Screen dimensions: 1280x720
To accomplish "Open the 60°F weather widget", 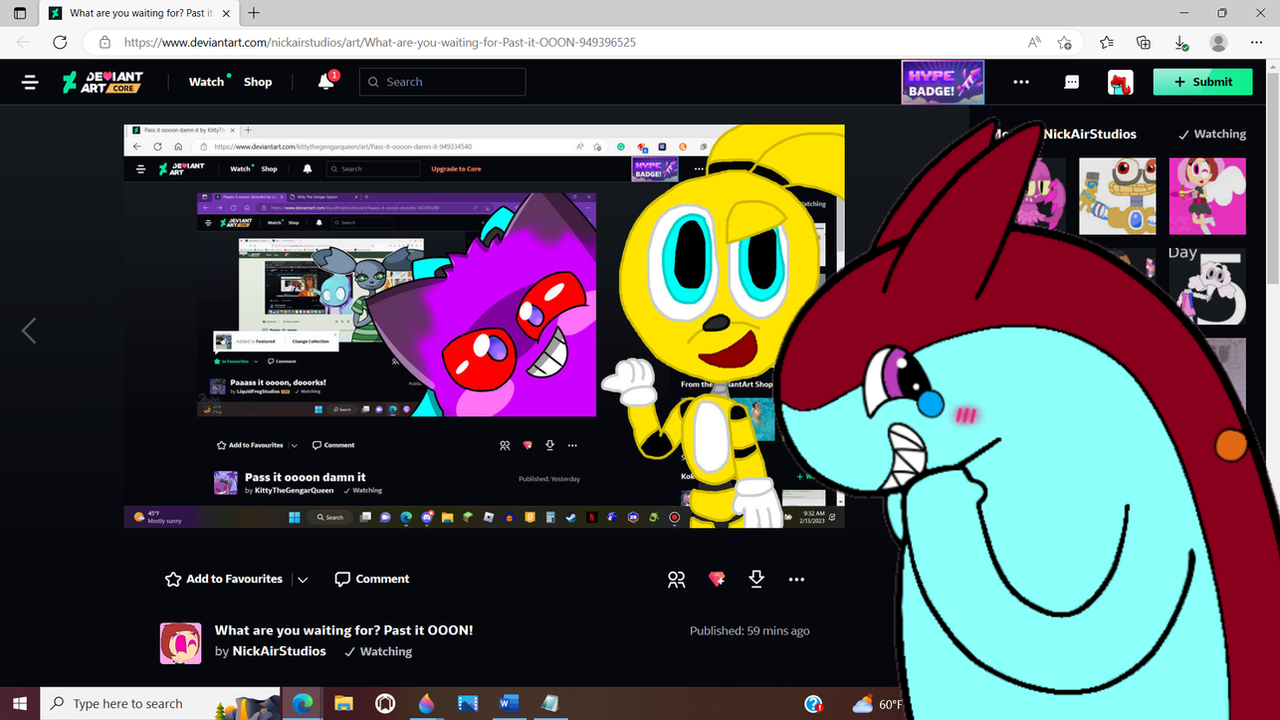I will click(878, 704).
